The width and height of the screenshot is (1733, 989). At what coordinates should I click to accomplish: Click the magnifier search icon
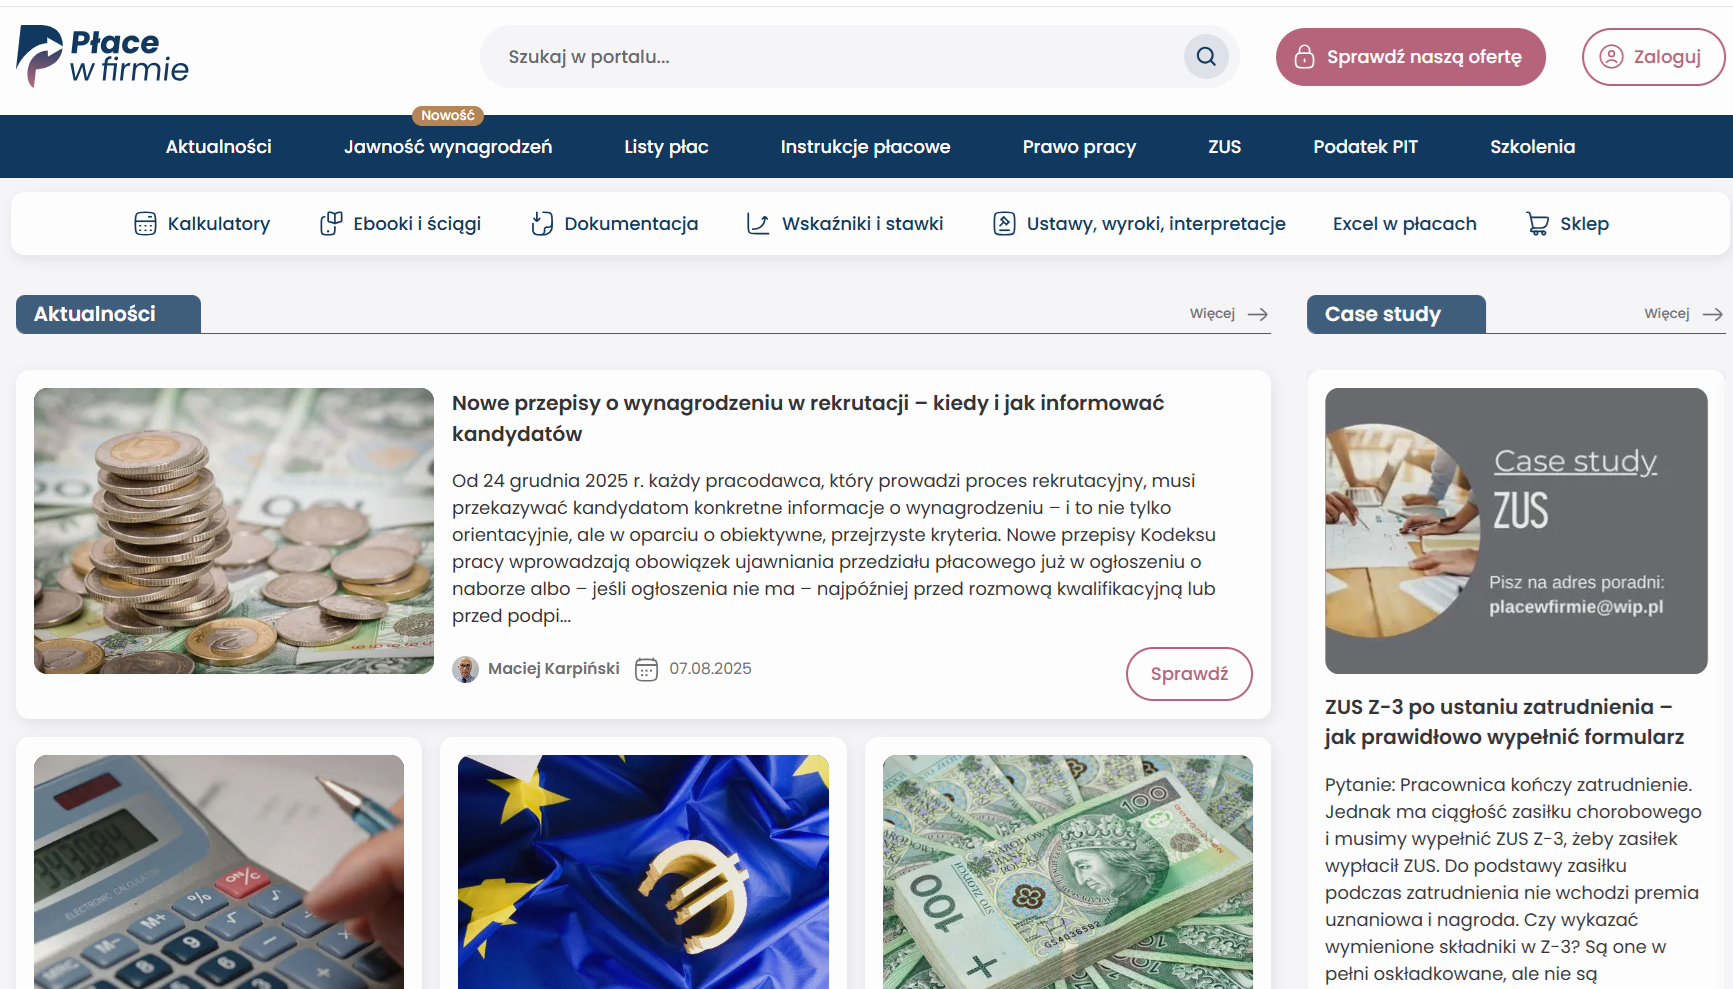[x=1206, y=57]
